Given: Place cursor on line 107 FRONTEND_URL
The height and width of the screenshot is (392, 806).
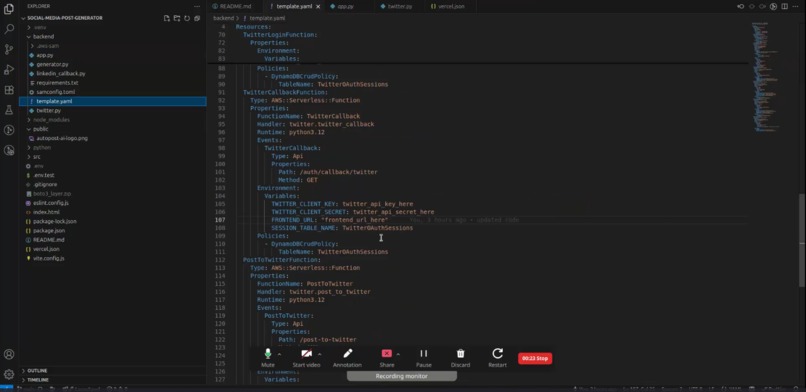Looking at the screenshot, I should [x=329, y=220].
